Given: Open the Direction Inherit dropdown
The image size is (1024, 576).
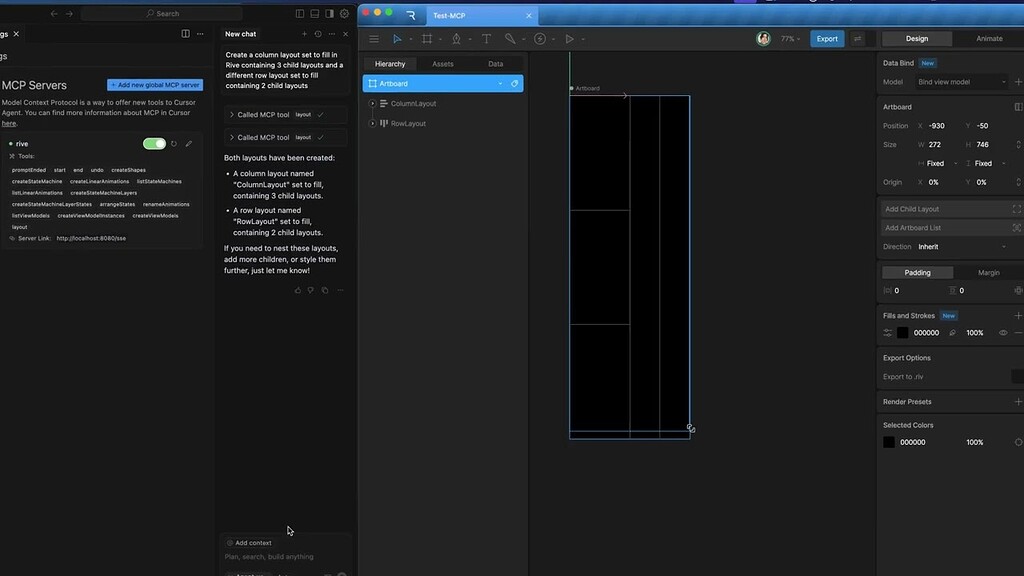Looking at the screenshot, I should pyautogui.click(x=960, y=246).
